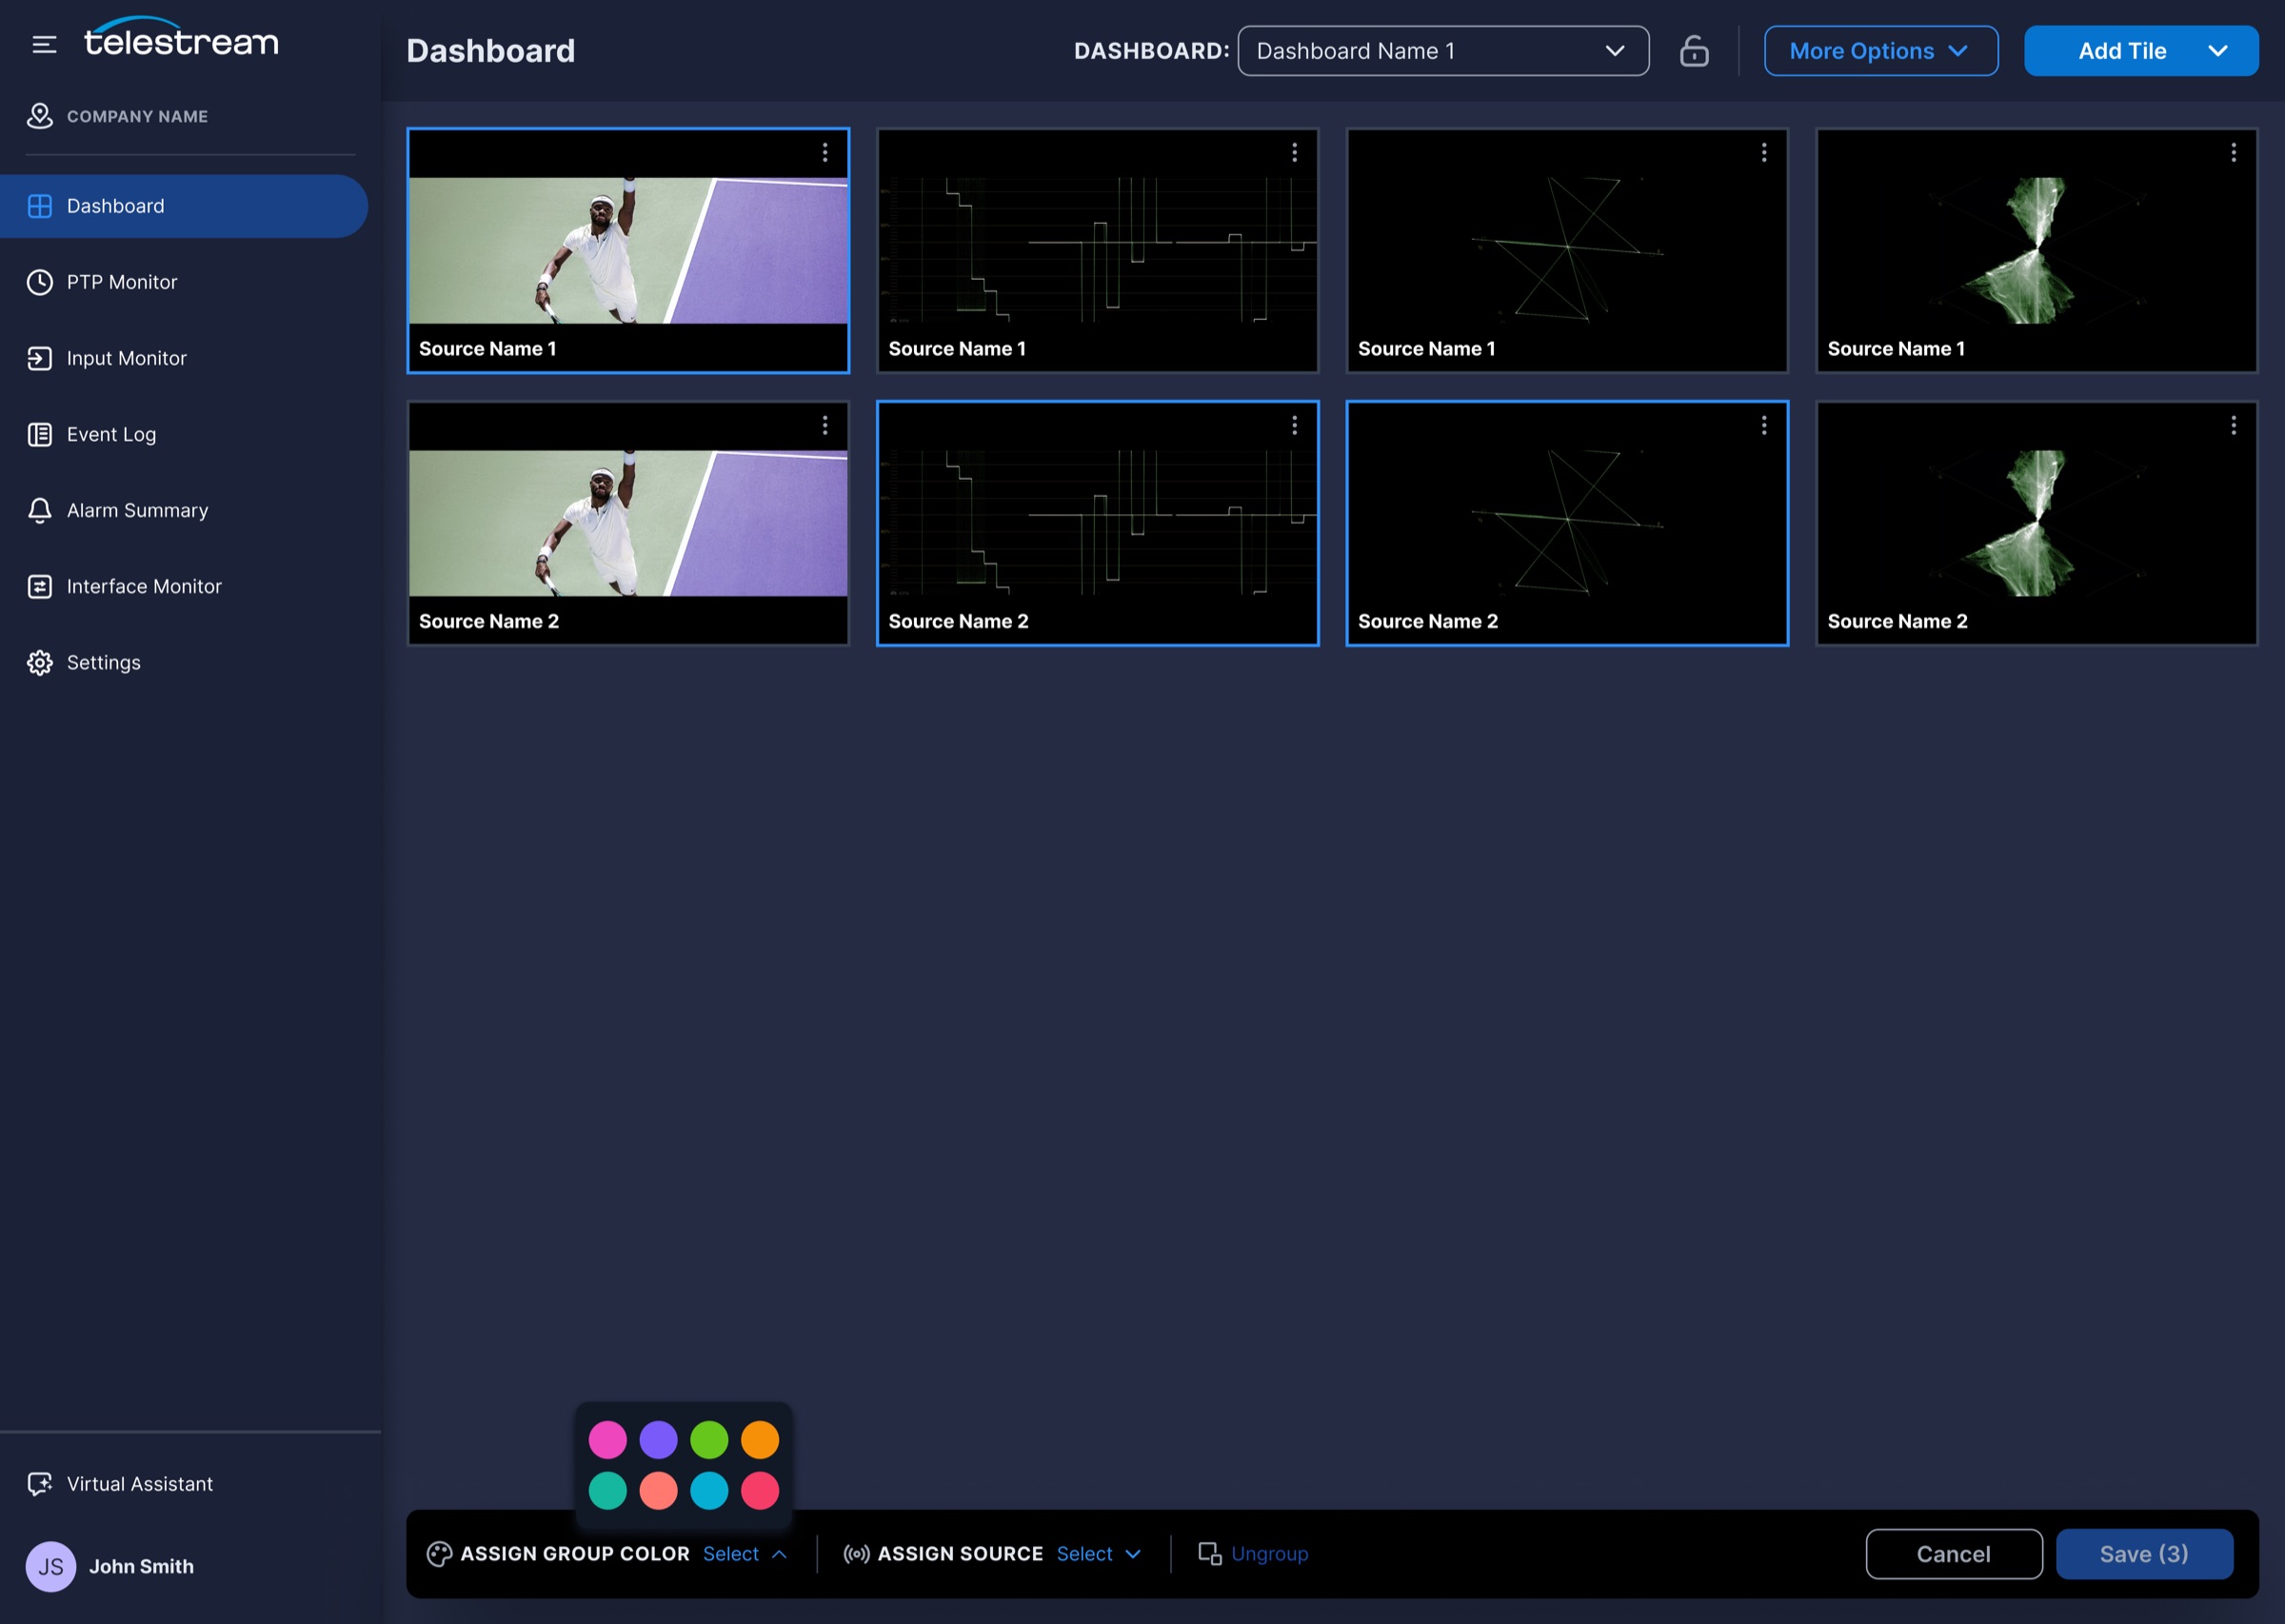Pick the teal group color swatch

(x=607, y=1490)
